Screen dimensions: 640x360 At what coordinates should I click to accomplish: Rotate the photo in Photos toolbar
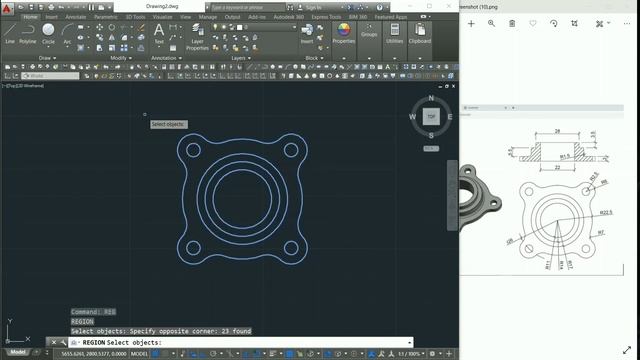[x=553, y=24]
